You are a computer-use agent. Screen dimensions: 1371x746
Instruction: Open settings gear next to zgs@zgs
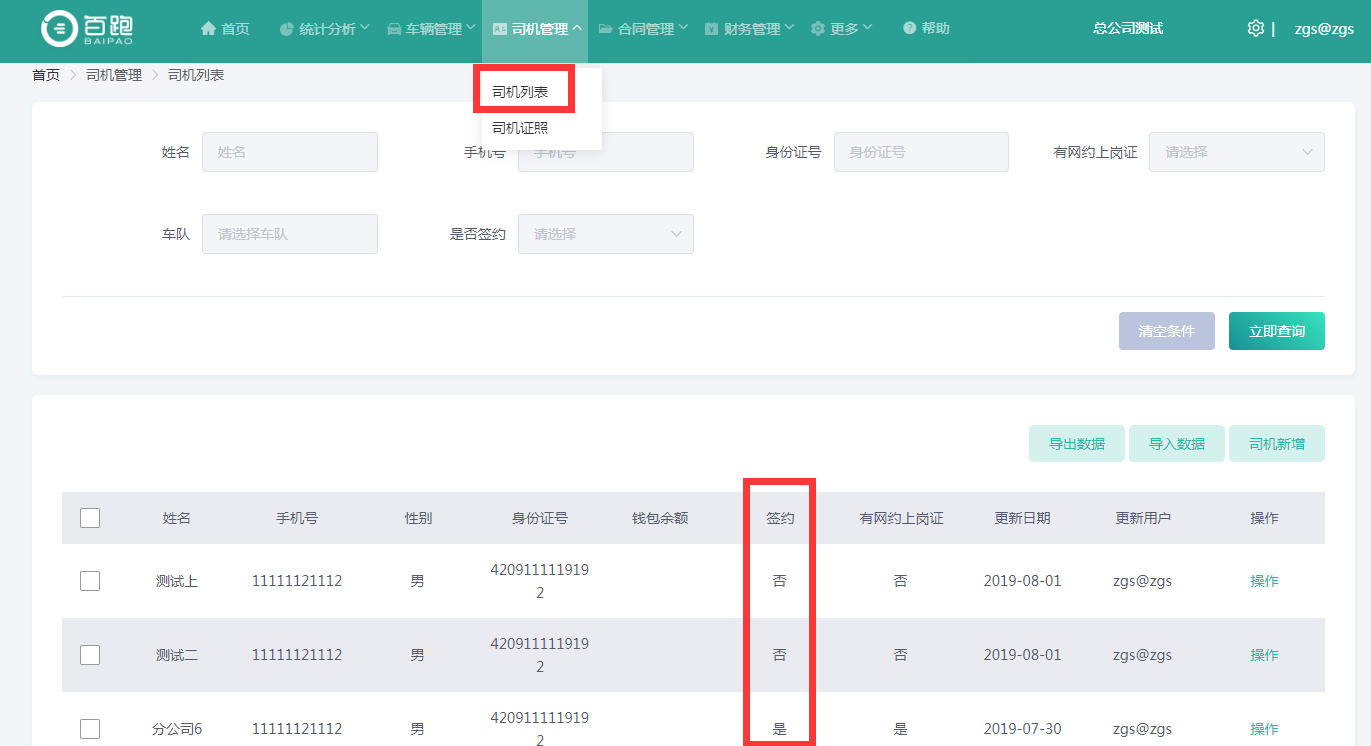coord(1256,29)
